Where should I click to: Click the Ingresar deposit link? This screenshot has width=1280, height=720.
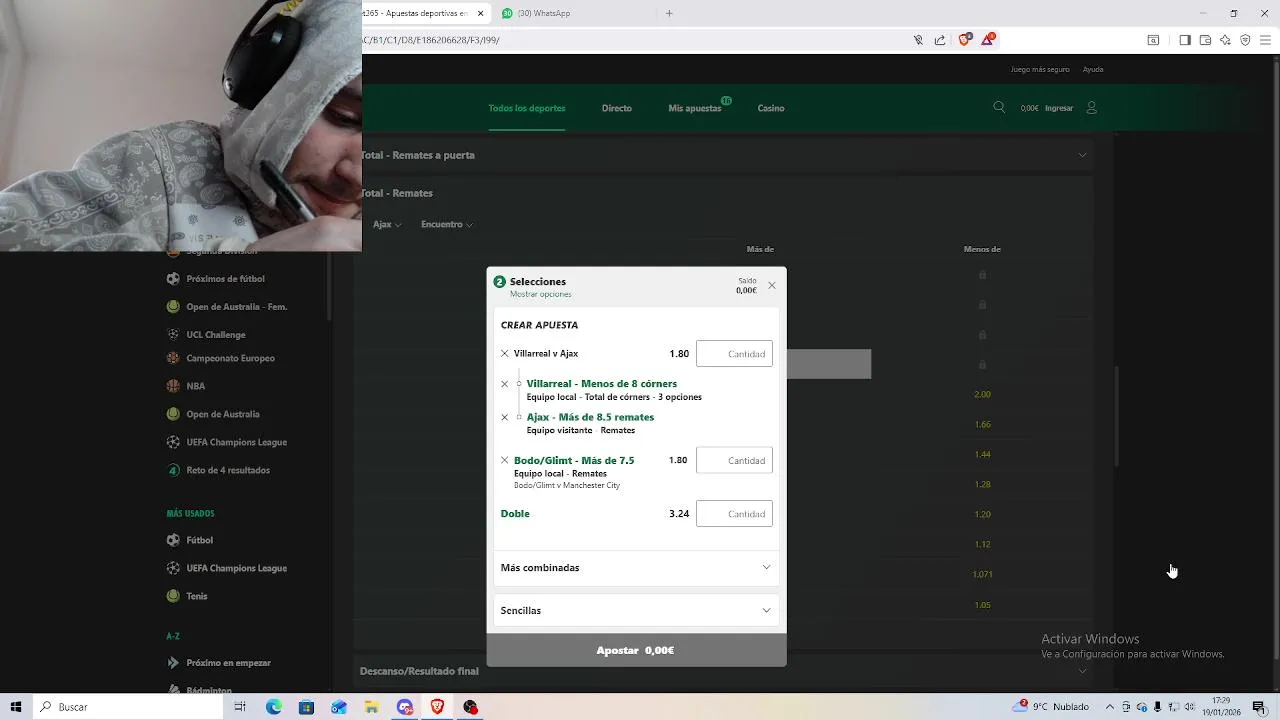point(1059,108)
